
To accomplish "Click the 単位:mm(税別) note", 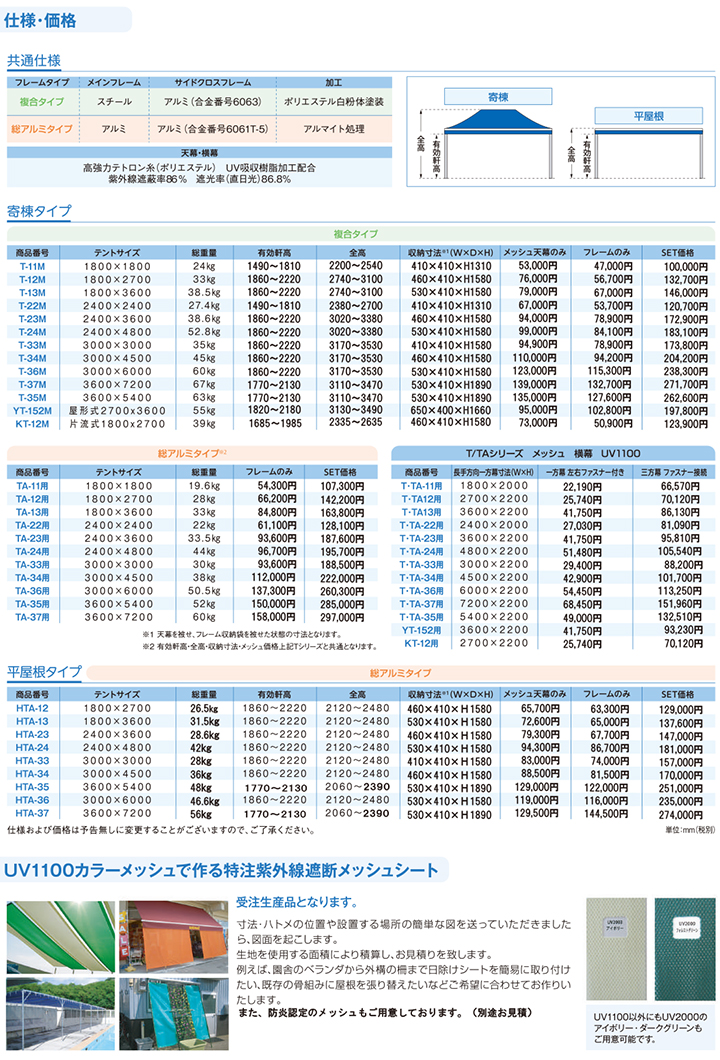I will pos(690,829).
